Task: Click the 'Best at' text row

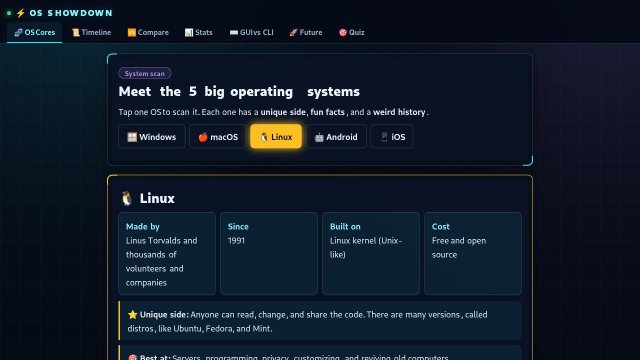Action: (x=320, y=353)
